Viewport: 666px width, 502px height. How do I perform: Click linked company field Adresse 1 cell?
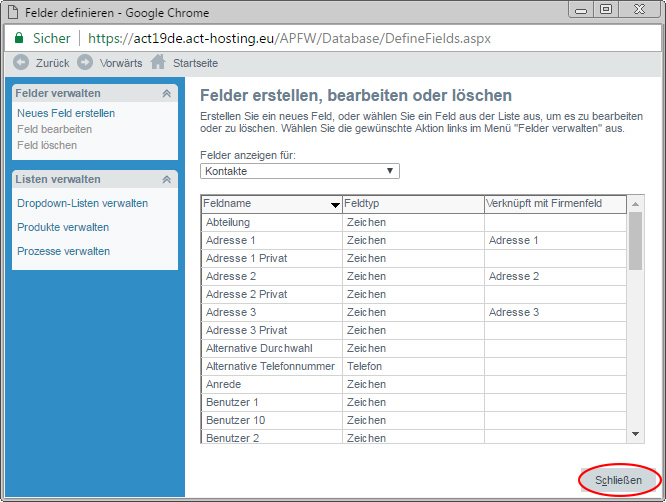tap(555, 240)
